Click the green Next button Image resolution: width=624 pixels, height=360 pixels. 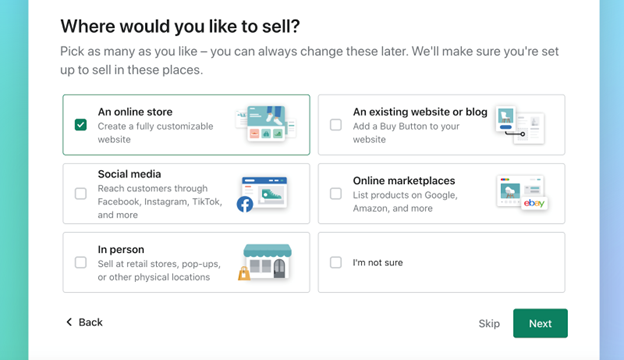tap(540, 323)
